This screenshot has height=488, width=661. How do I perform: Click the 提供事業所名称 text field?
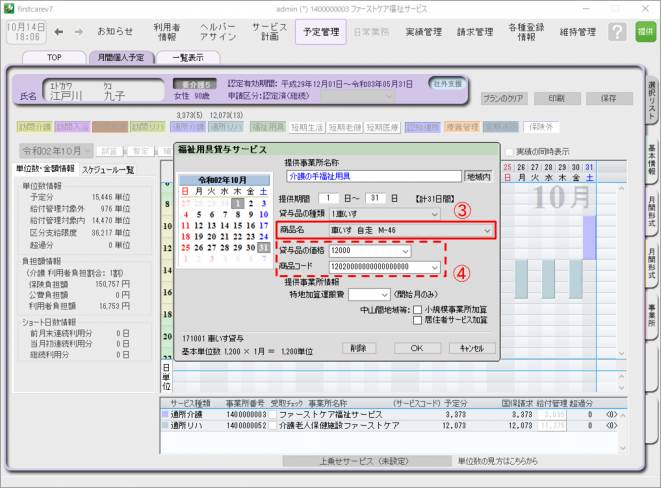click(367, 175)
